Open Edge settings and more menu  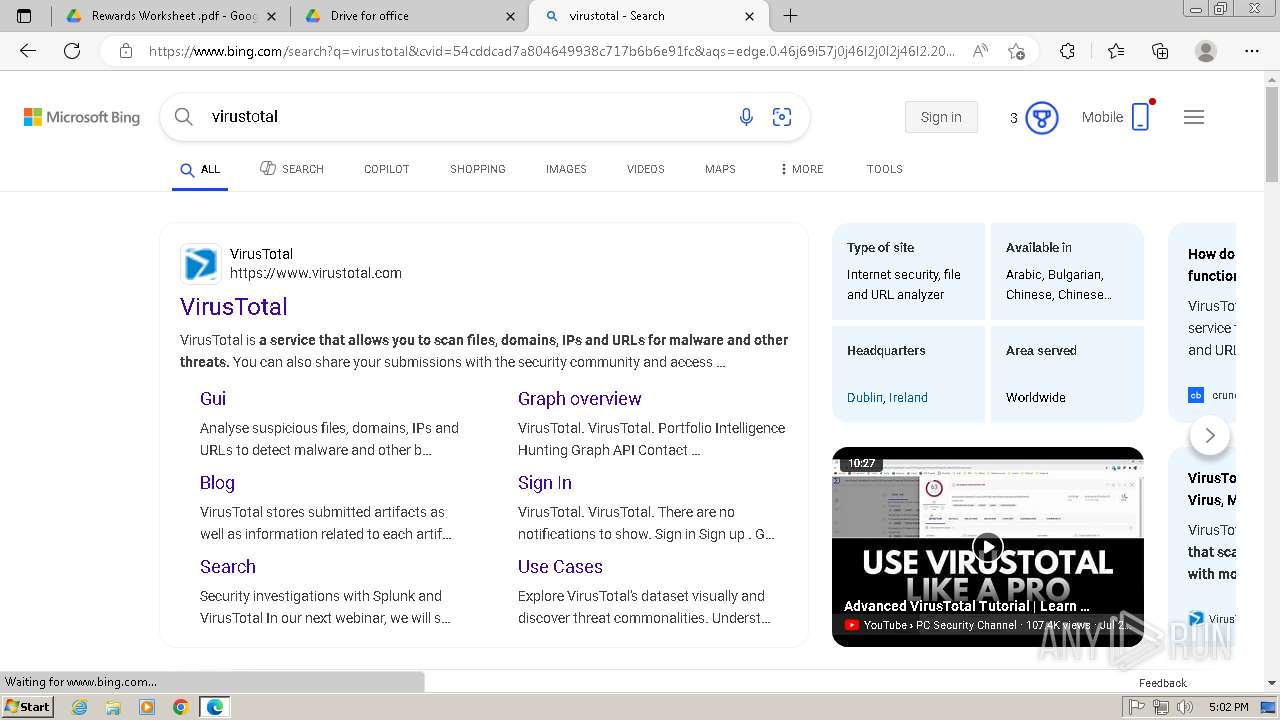1252,51
